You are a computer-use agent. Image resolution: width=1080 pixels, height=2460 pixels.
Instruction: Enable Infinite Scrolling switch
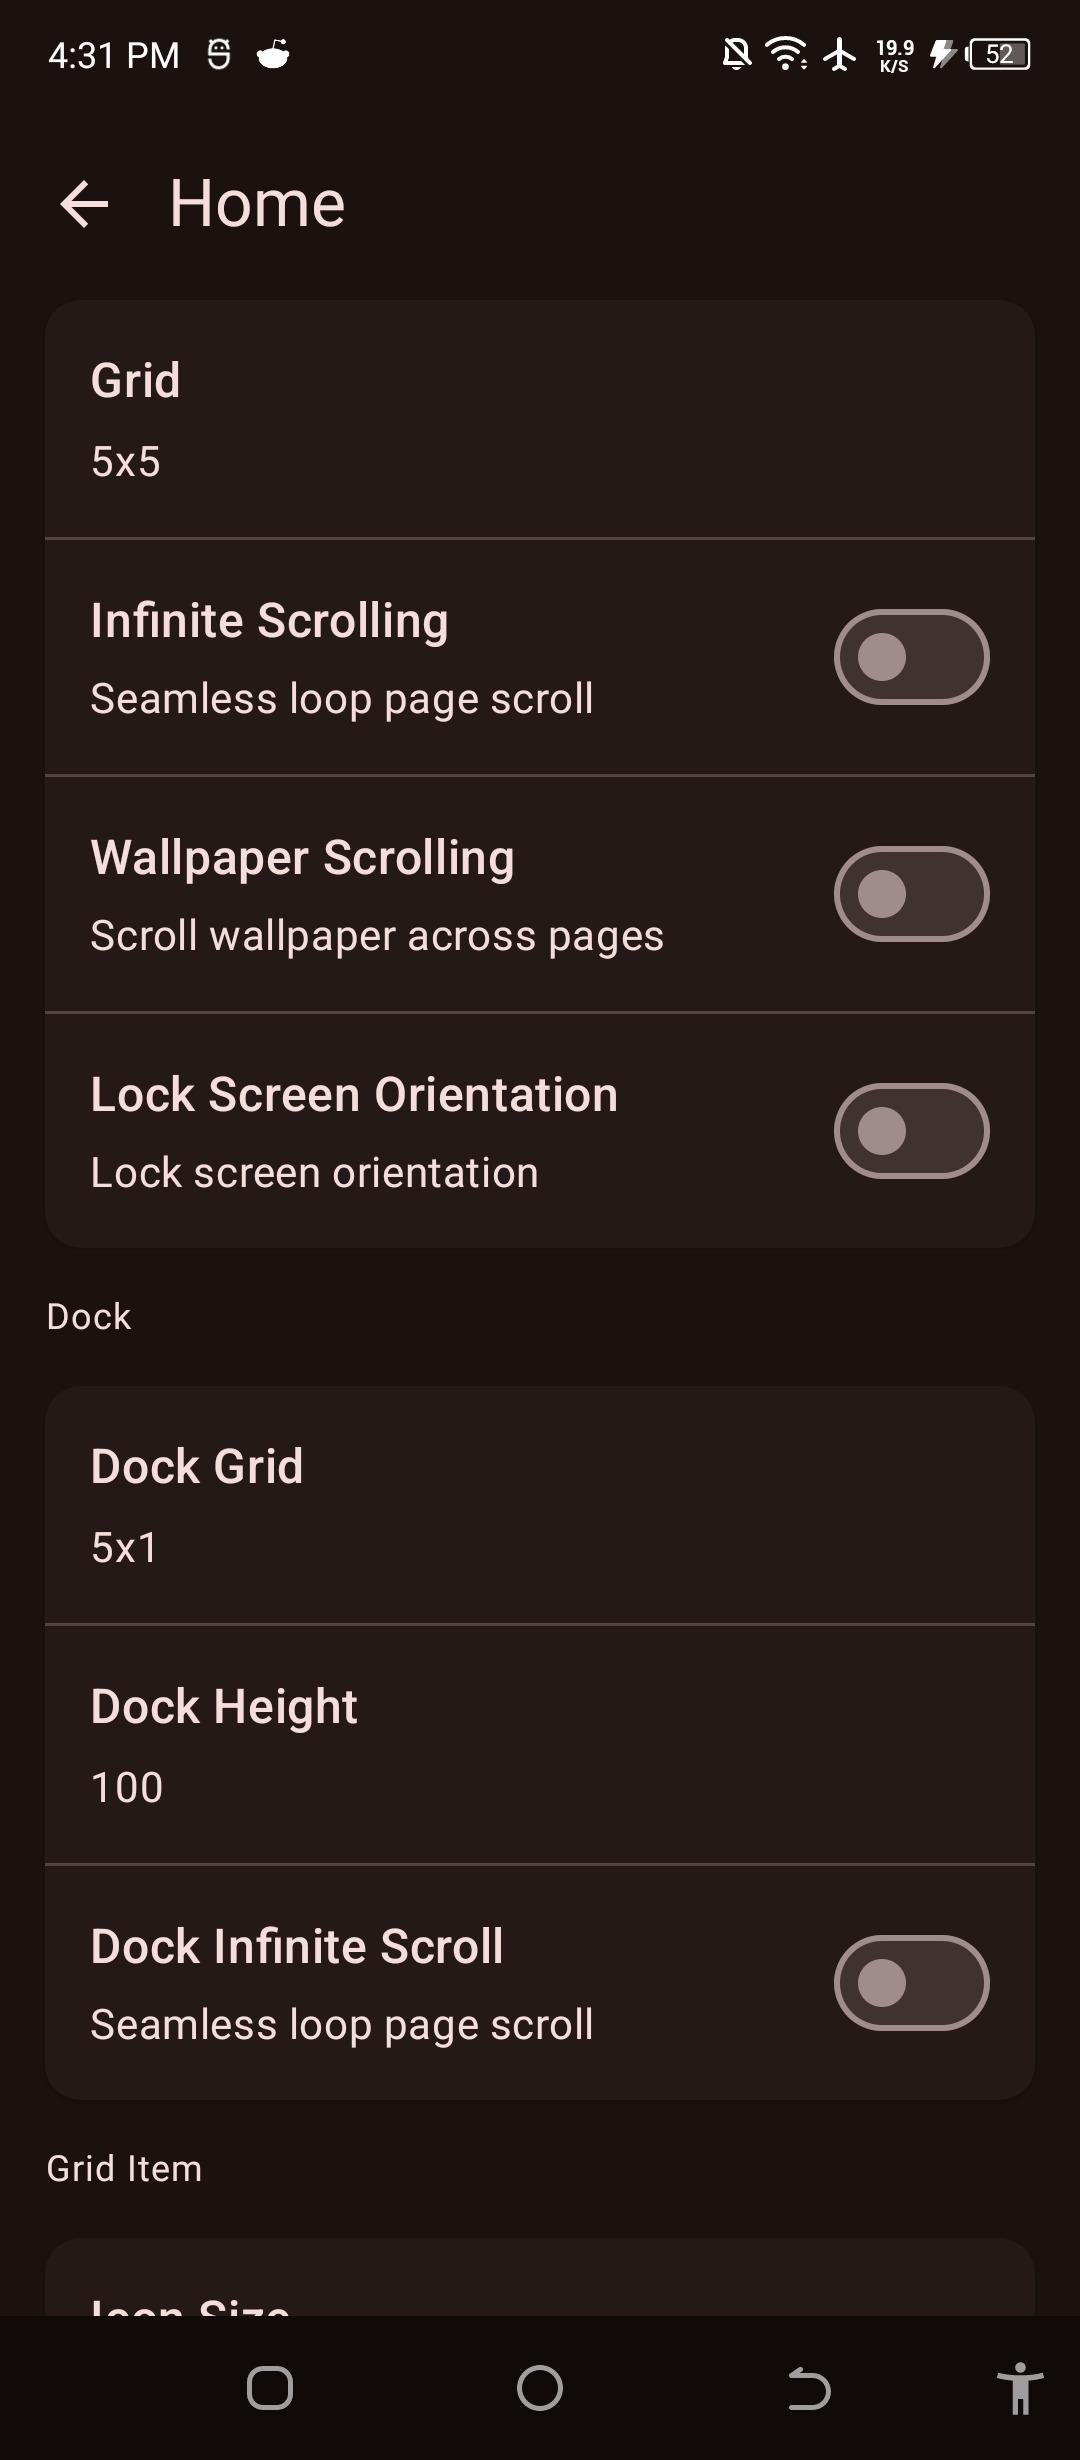point(911,657)
